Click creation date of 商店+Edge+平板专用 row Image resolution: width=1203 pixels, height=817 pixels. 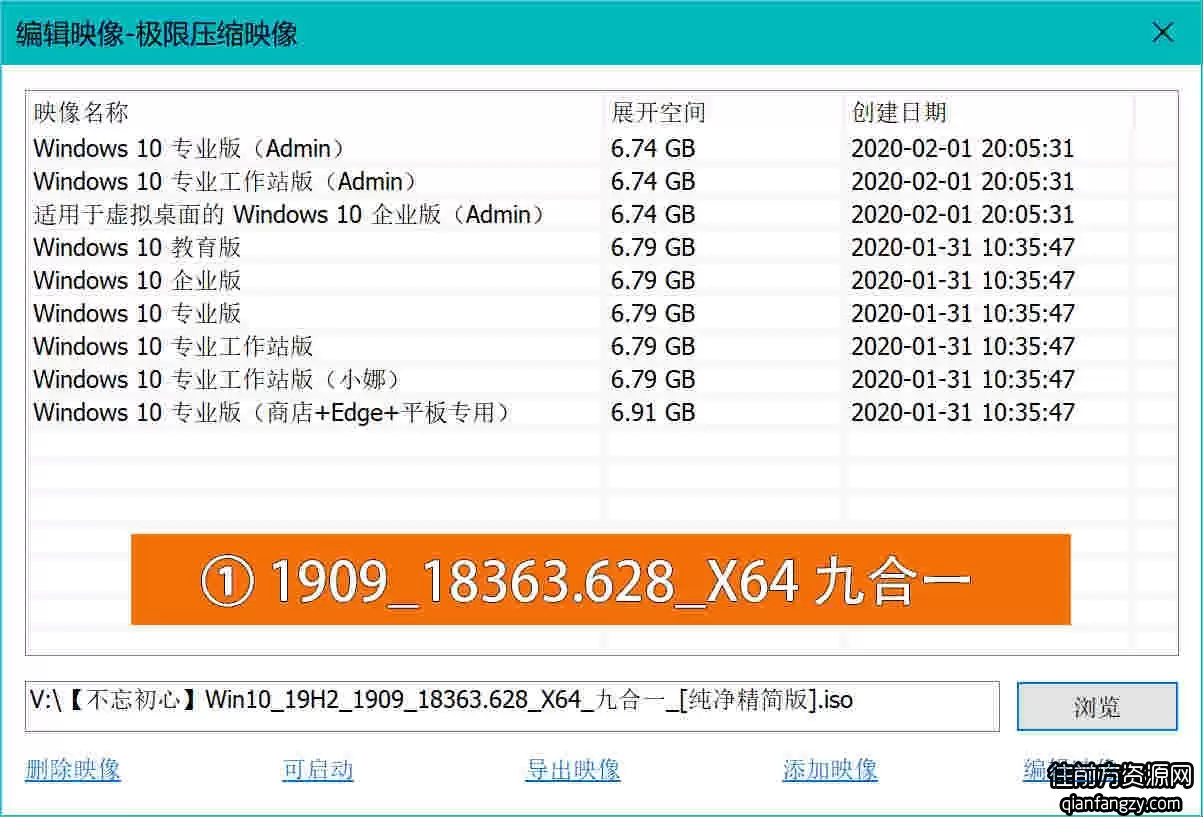(x=963, y=412)
